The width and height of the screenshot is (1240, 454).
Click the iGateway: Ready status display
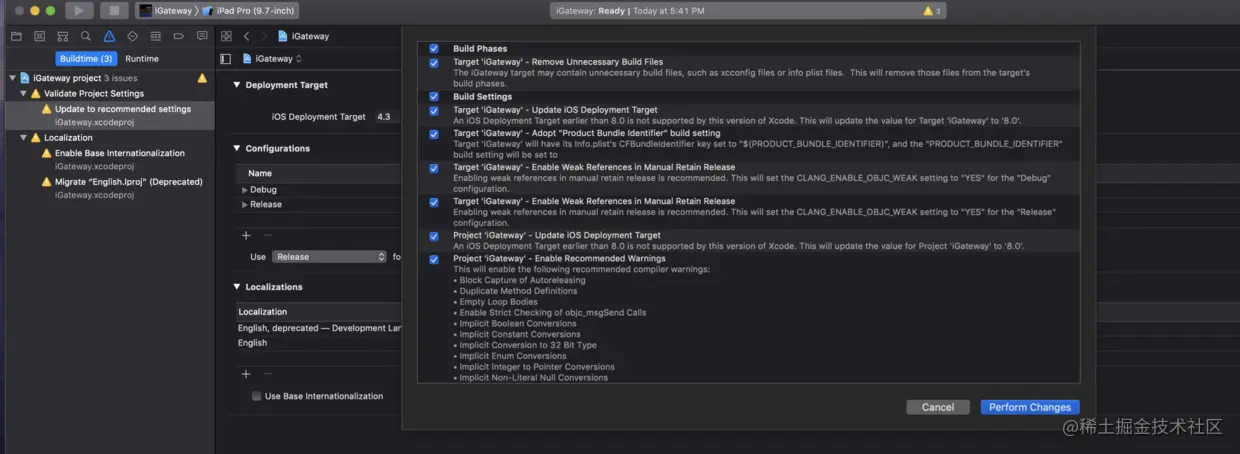coord(748,11)
